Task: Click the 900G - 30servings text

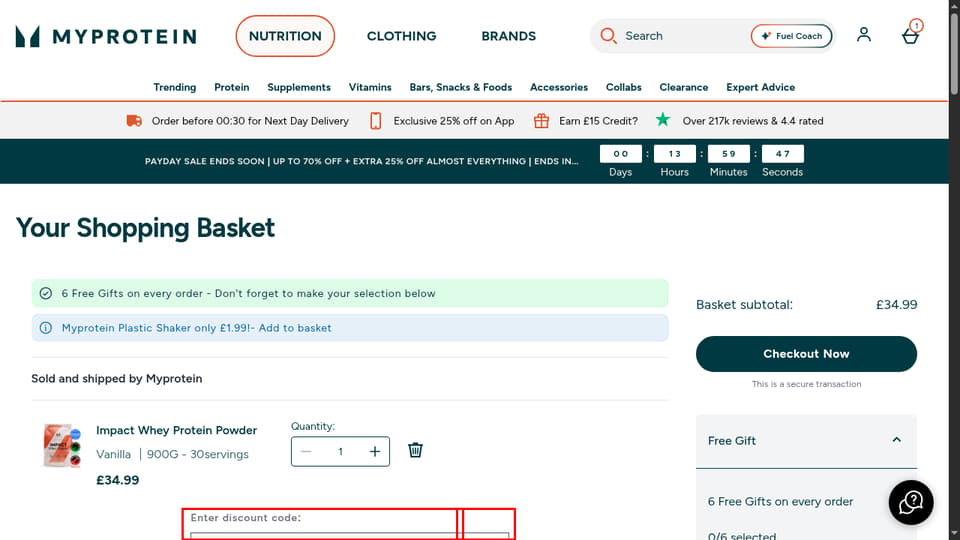Action: pyautogui.click(x=197, y=454)
